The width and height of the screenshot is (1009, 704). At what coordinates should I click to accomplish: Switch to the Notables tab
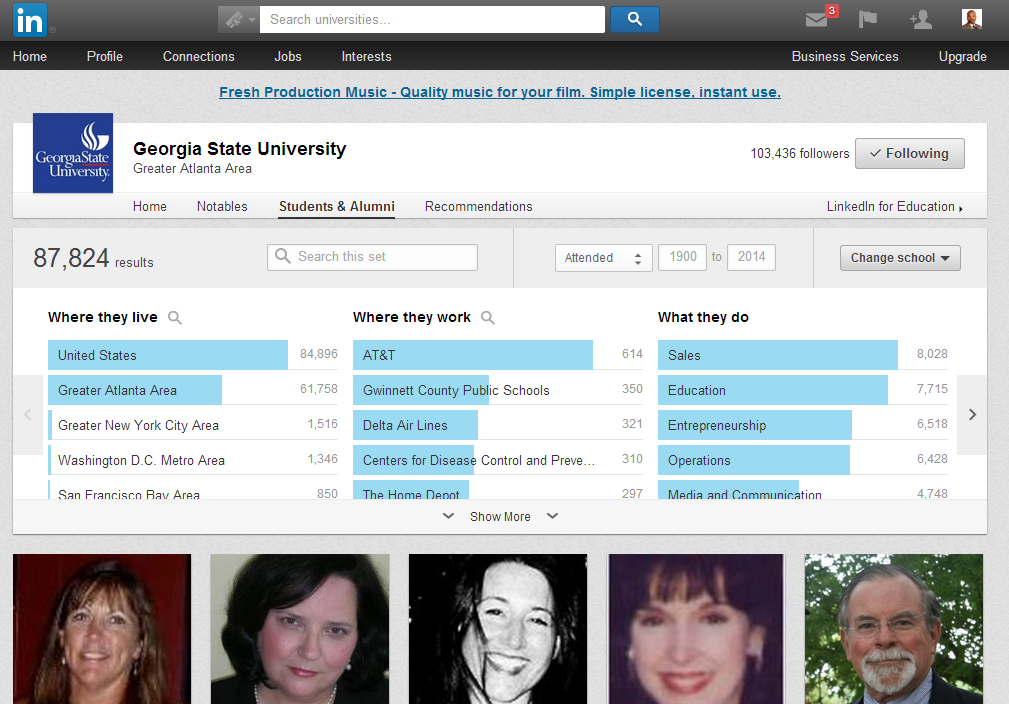click(x=222, y=207)
